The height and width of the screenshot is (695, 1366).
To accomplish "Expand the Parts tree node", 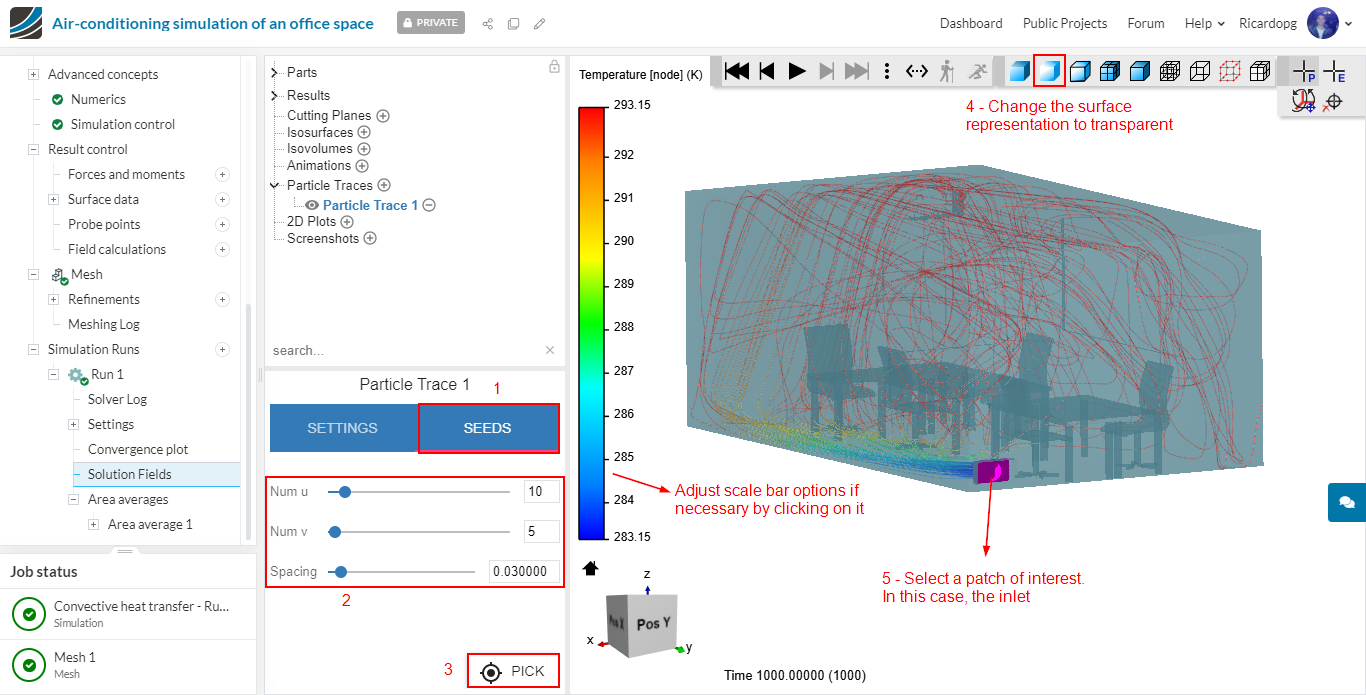I will click(x=275, y=72).
